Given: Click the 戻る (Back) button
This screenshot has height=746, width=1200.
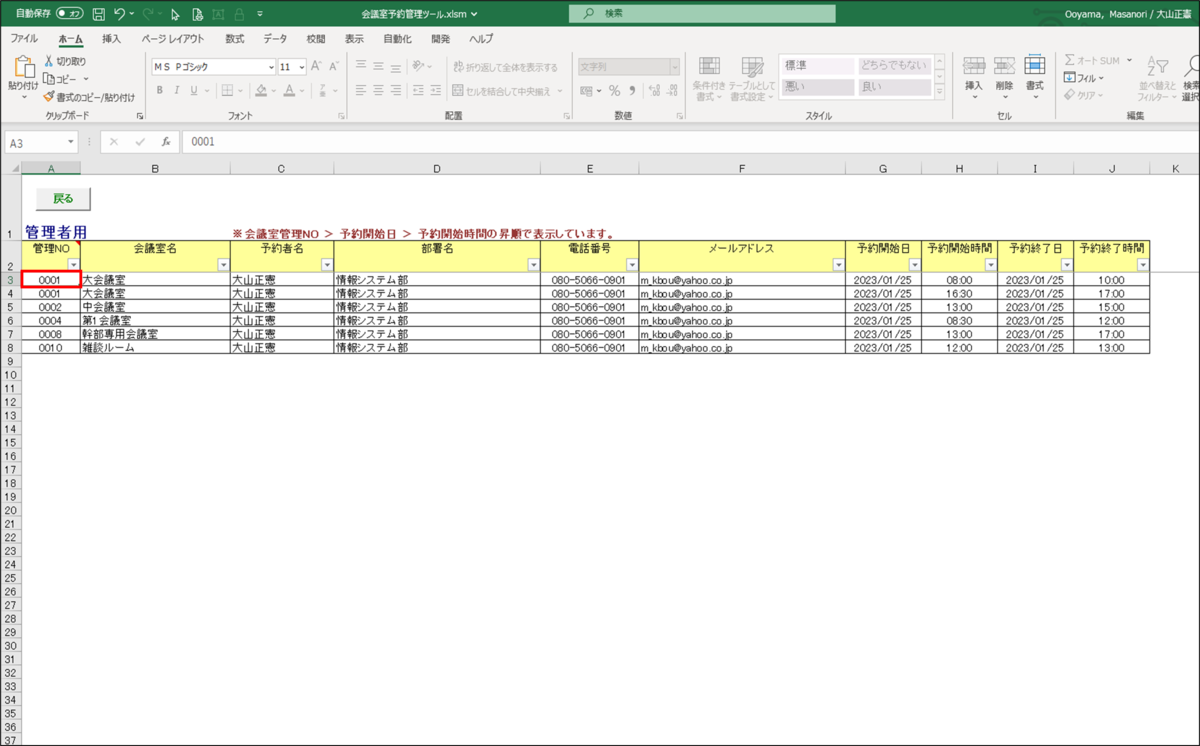Looking at the screenshot, I should (63, 198).
